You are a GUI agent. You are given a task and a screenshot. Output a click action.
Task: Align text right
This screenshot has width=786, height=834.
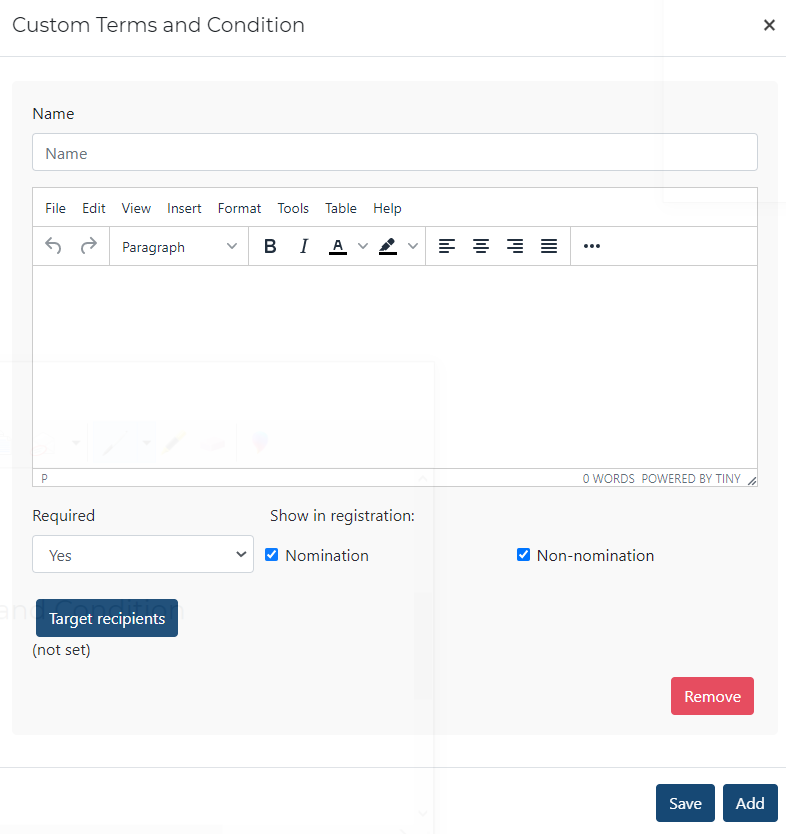[x=515, y=246]
